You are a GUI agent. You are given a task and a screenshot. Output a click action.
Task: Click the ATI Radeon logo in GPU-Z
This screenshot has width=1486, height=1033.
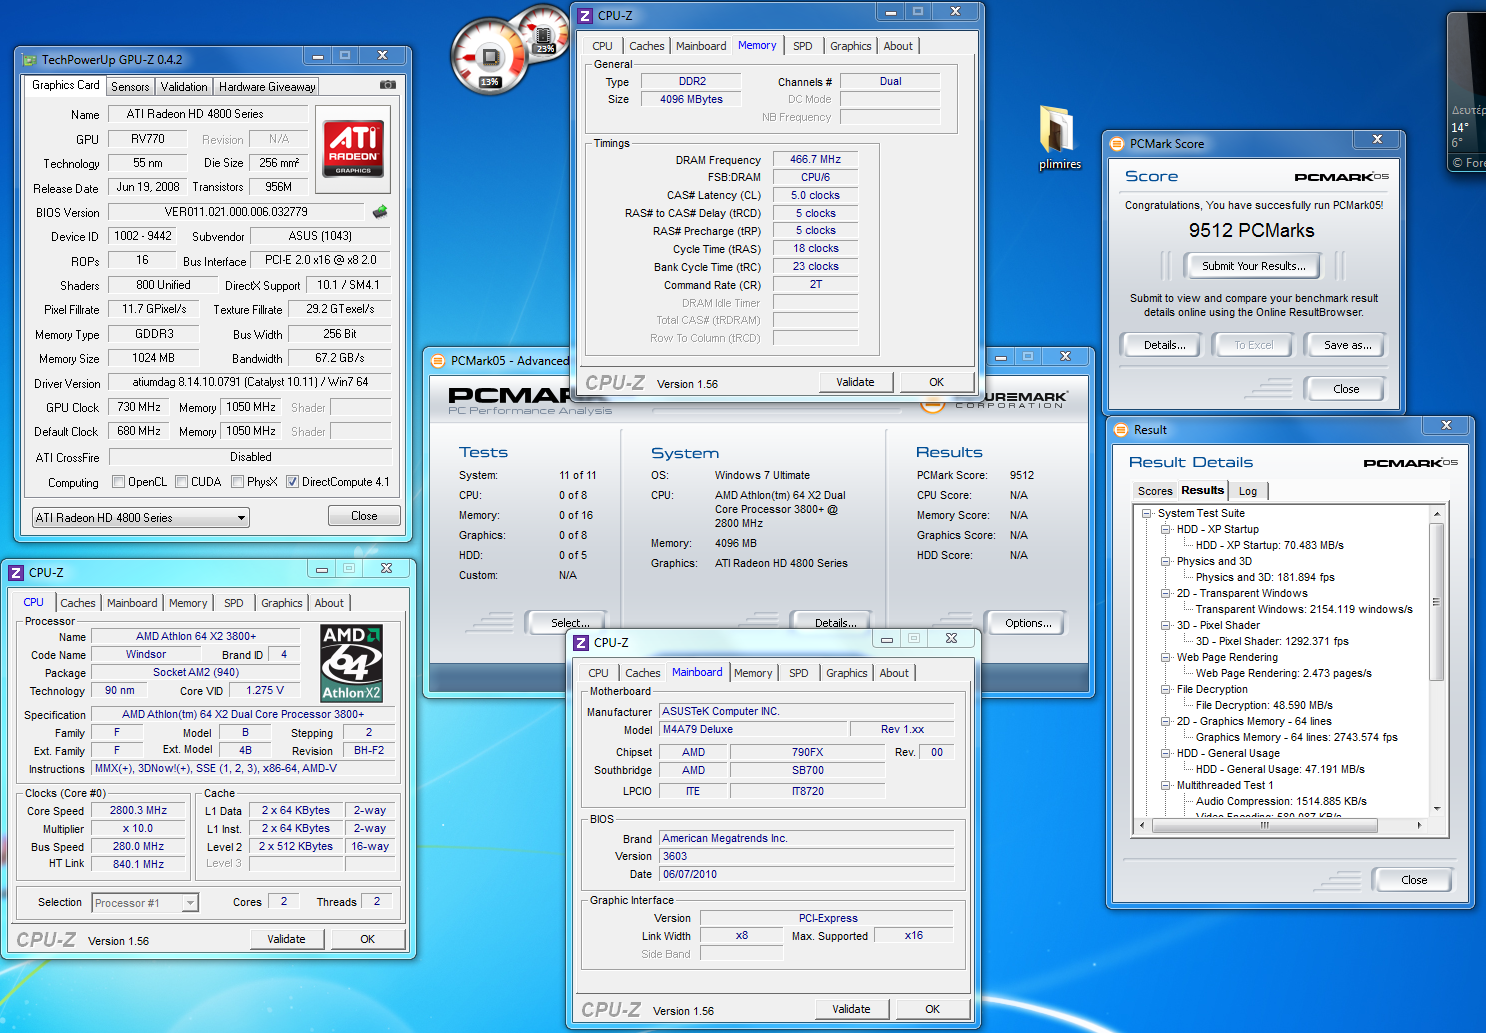pyautogui.click(x=353, y=148)
